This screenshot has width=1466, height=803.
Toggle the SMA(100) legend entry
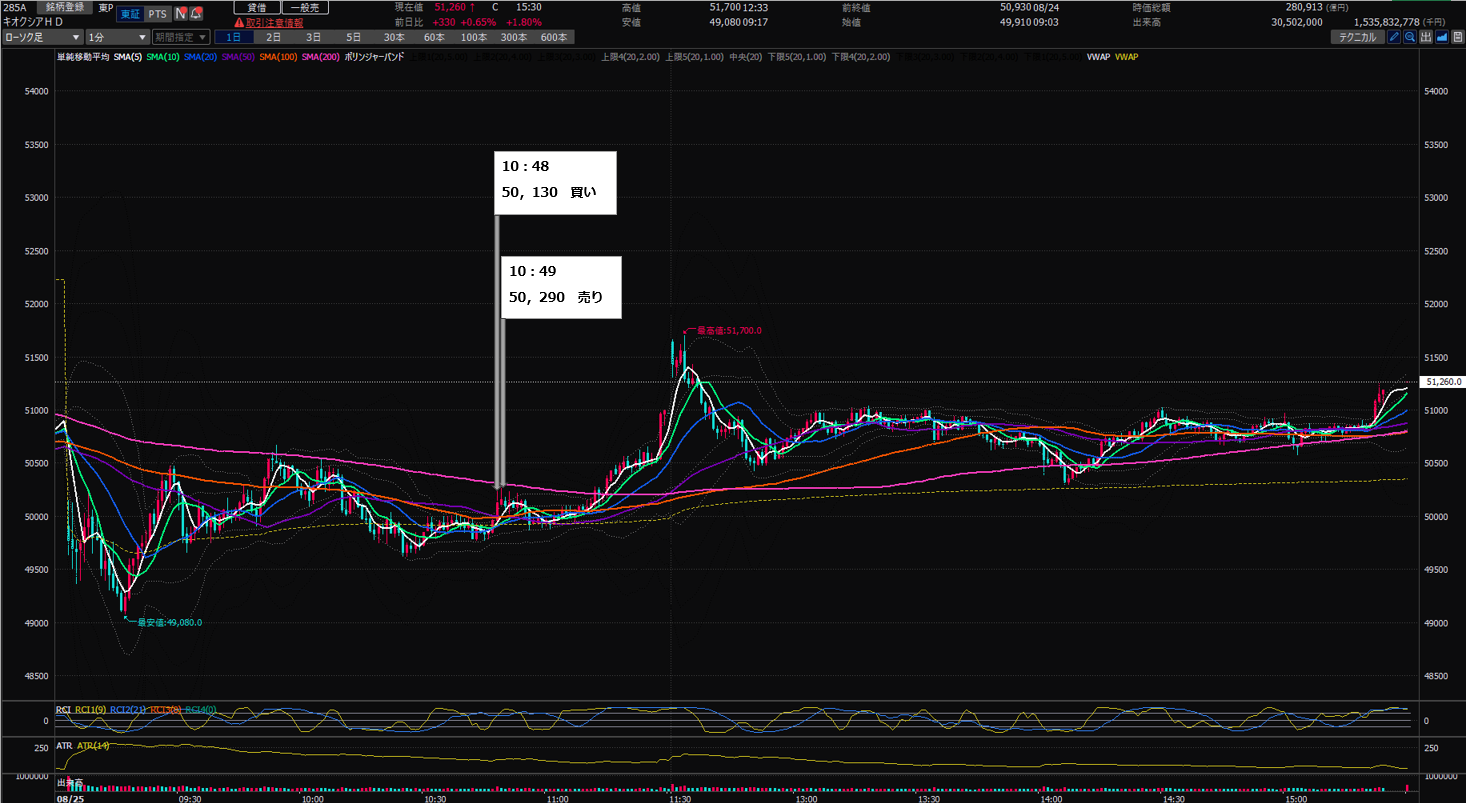point(279,57)
